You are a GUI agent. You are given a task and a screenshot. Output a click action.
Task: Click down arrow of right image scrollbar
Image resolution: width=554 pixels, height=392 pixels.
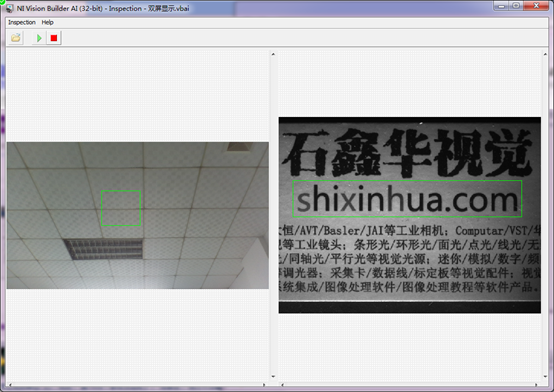545,376
